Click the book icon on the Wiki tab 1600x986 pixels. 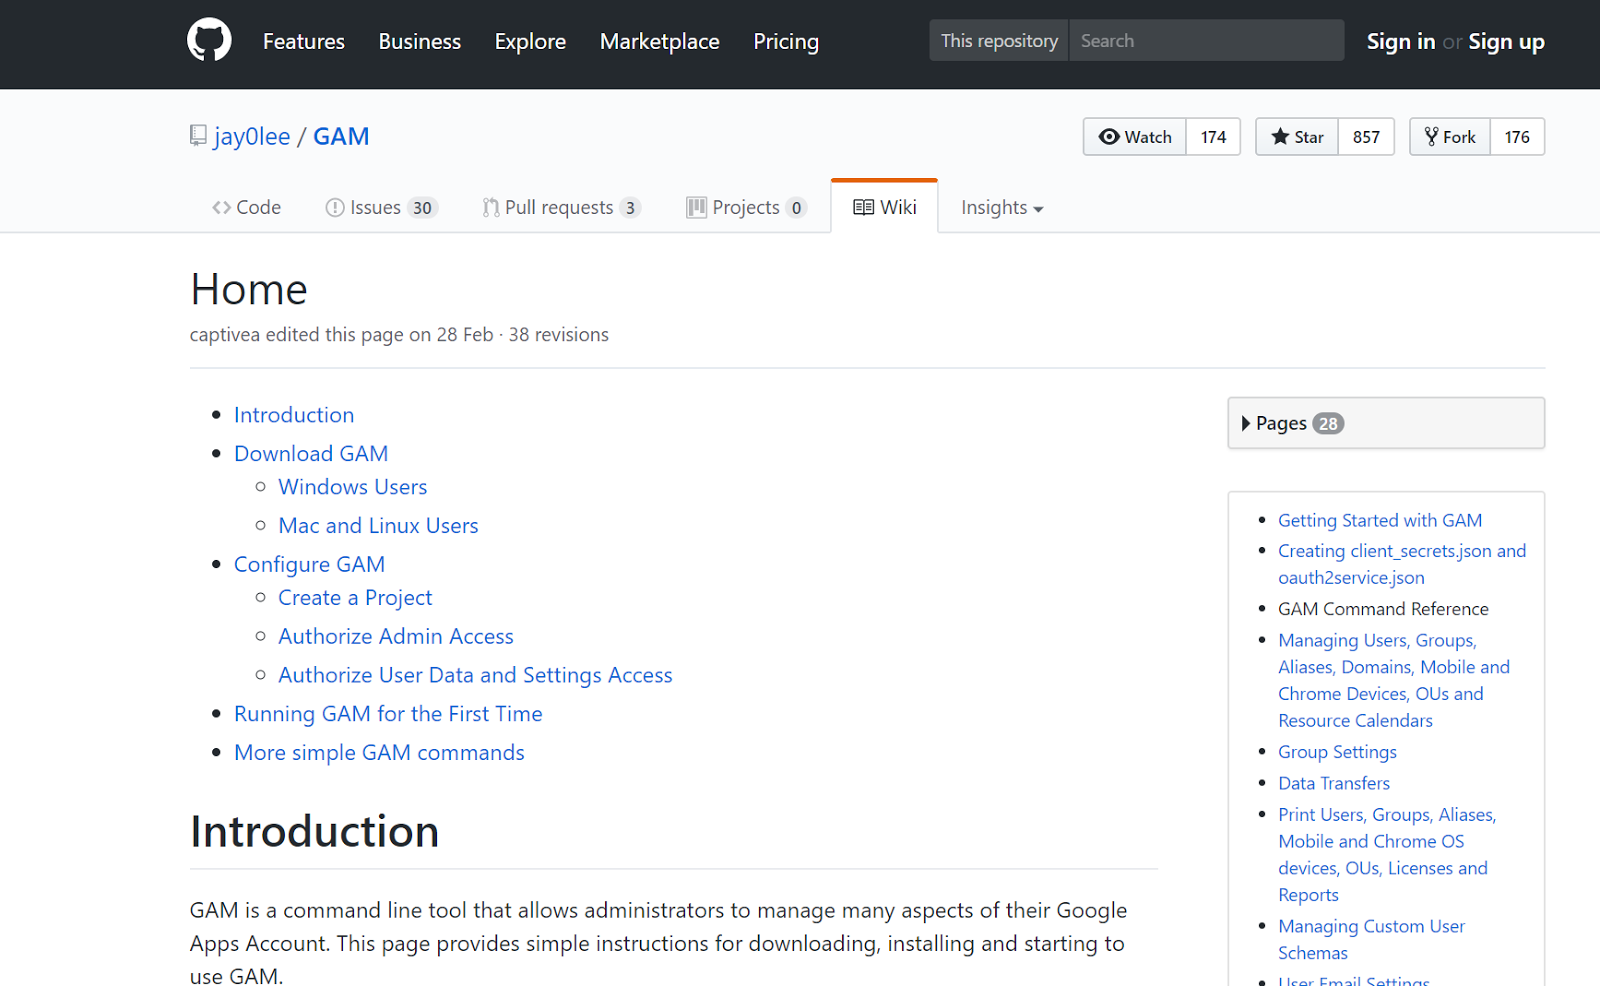click(x=862, y=207)
